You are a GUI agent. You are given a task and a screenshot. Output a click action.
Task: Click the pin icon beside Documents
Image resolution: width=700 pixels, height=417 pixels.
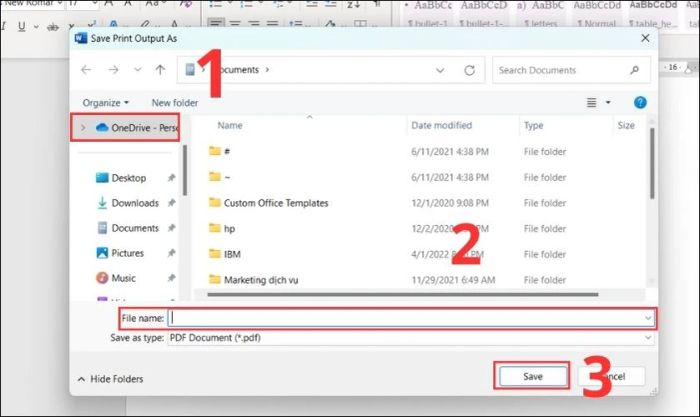(x=171, y=228)
